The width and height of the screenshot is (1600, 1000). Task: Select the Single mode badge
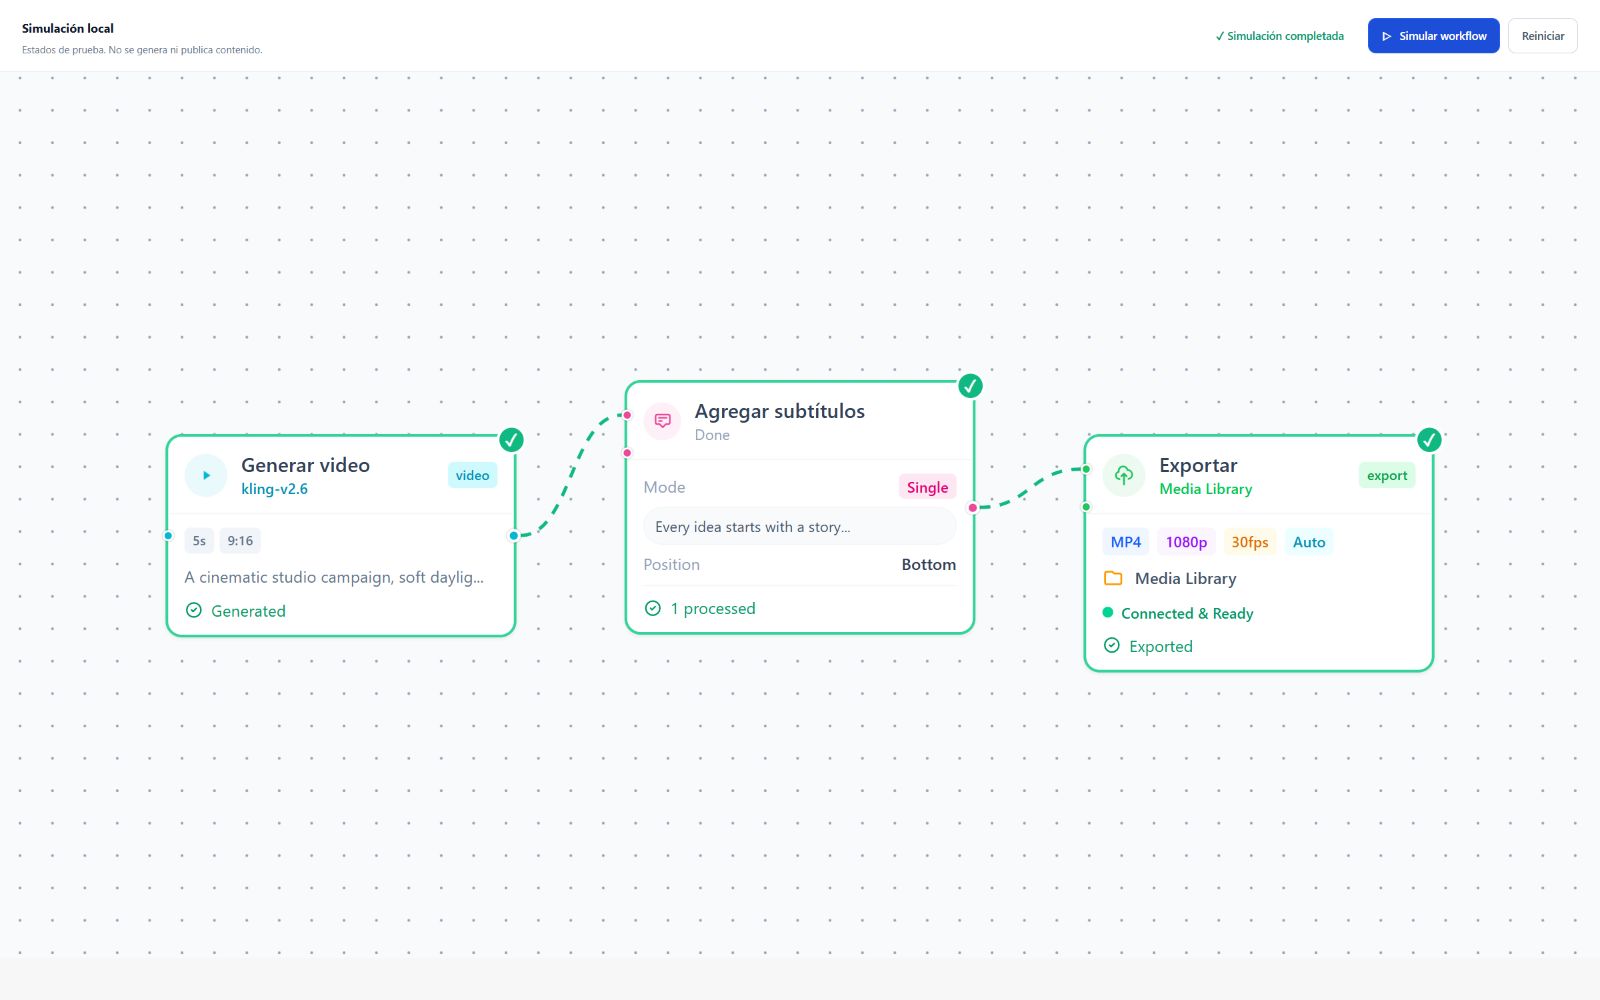pos(927,487)
